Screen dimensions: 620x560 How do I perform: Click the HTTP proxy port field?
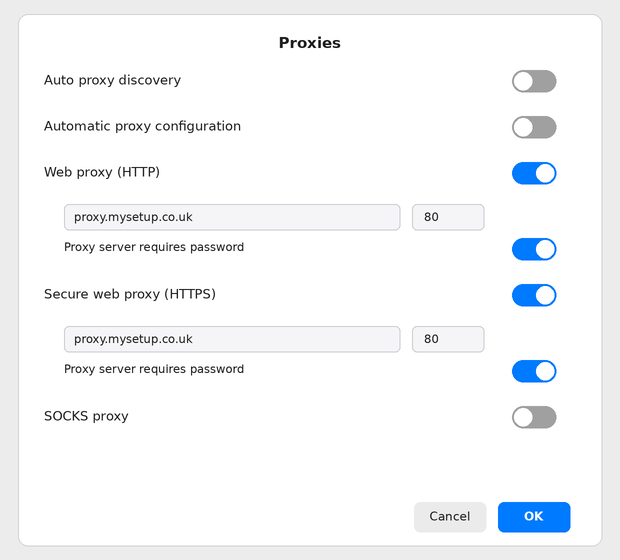click(448, 217)
